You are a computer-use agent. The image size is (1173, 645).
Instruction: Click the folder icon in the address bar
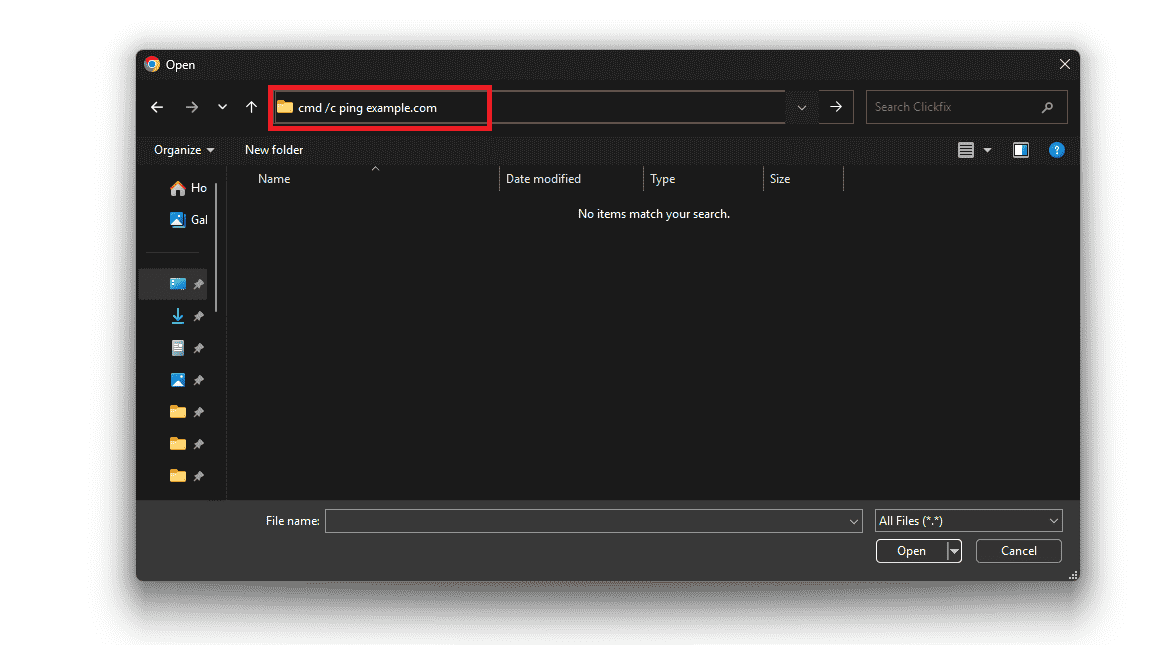(285, 107)
